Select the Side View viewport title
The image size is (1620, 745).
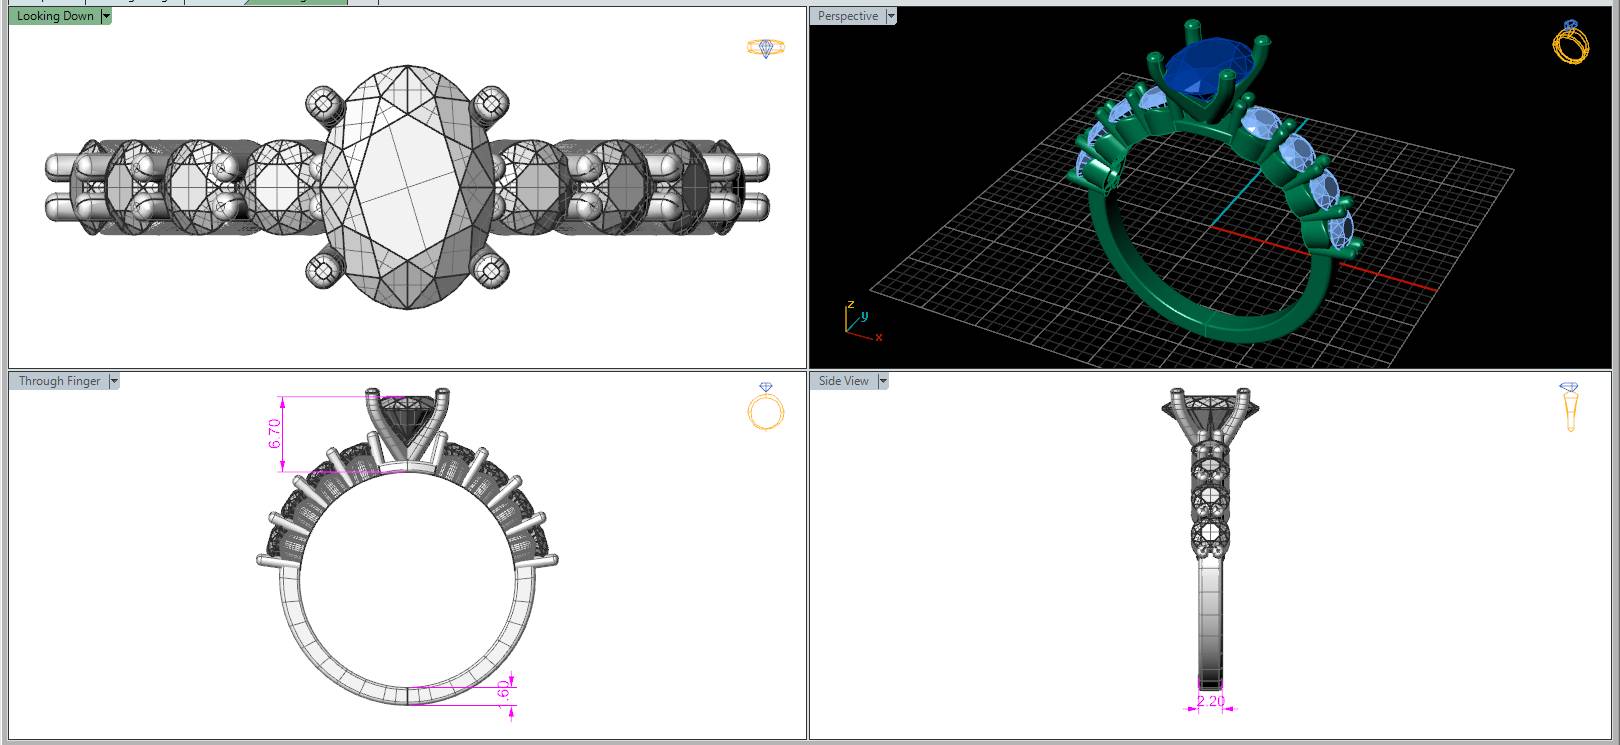pos(844,381)
